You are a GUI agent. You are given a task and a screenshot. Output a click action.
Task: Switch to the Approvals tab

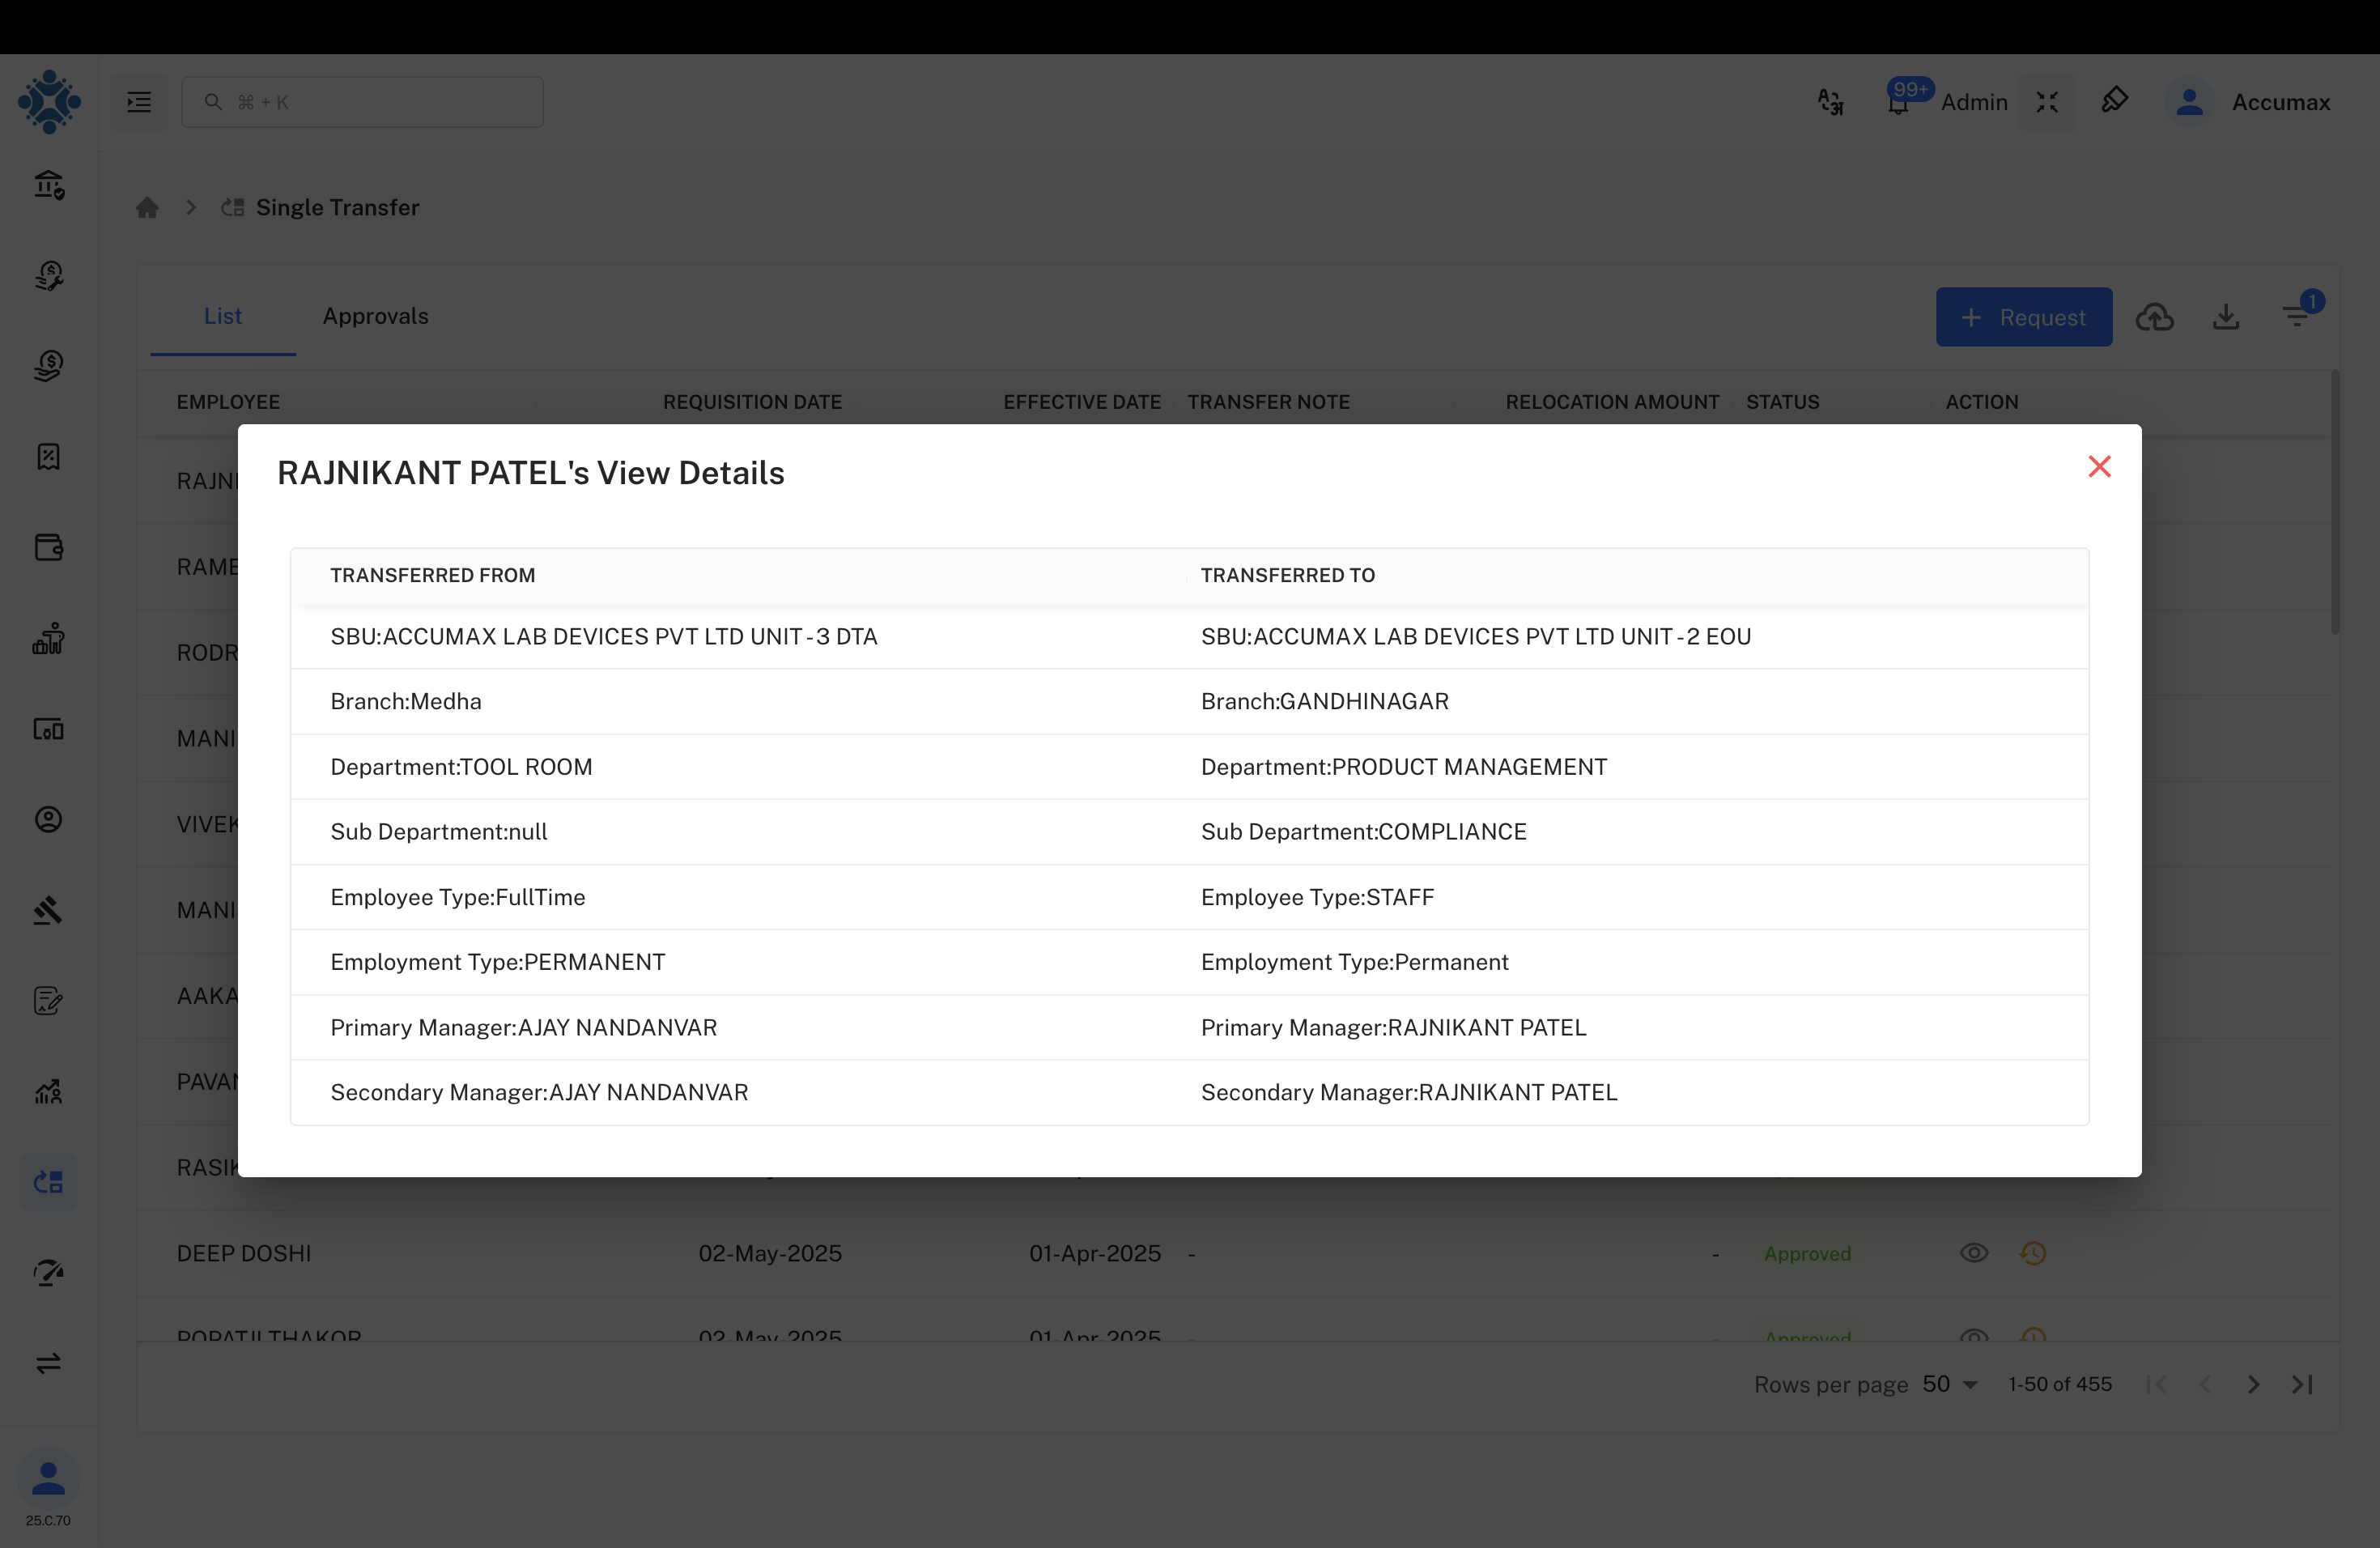pos(375,316)
